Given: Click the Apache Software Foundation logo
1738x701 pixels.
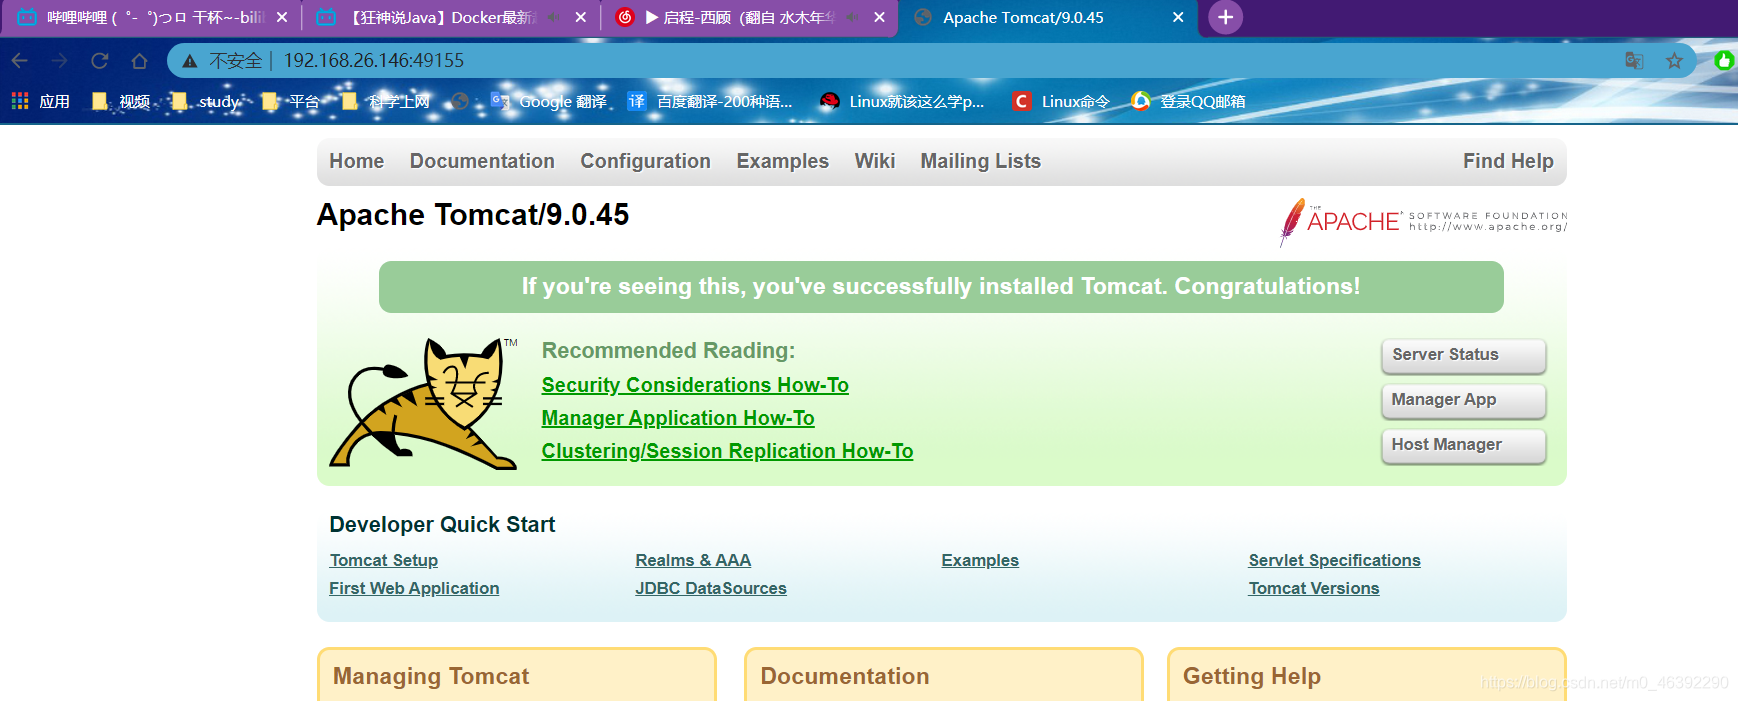Looking at the screenshot, I should pos(1423,221).
